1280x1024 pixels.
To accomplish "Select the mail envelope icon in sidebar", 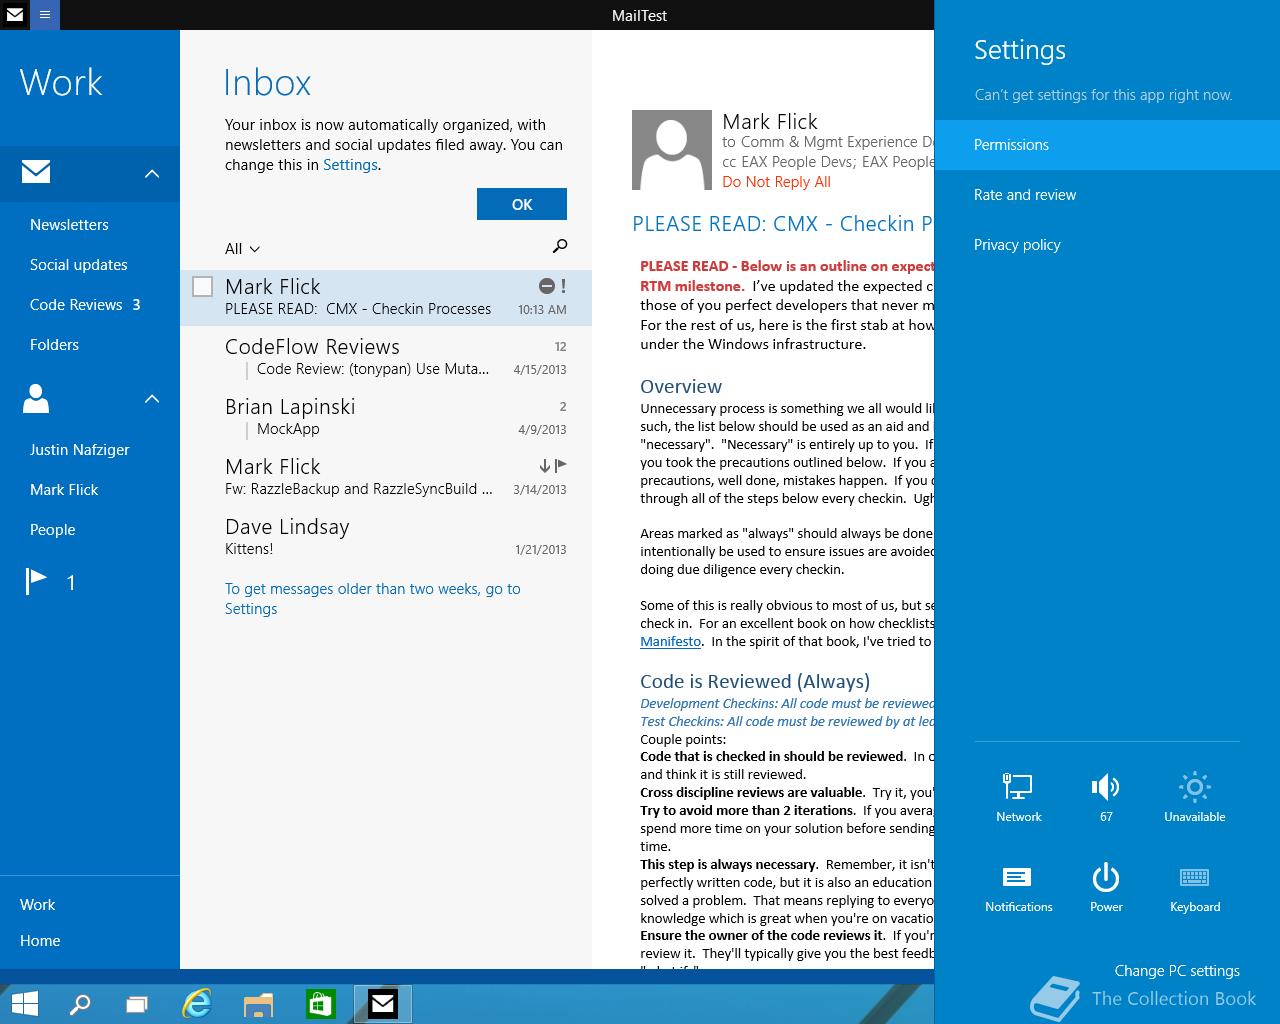I will 36,172.
